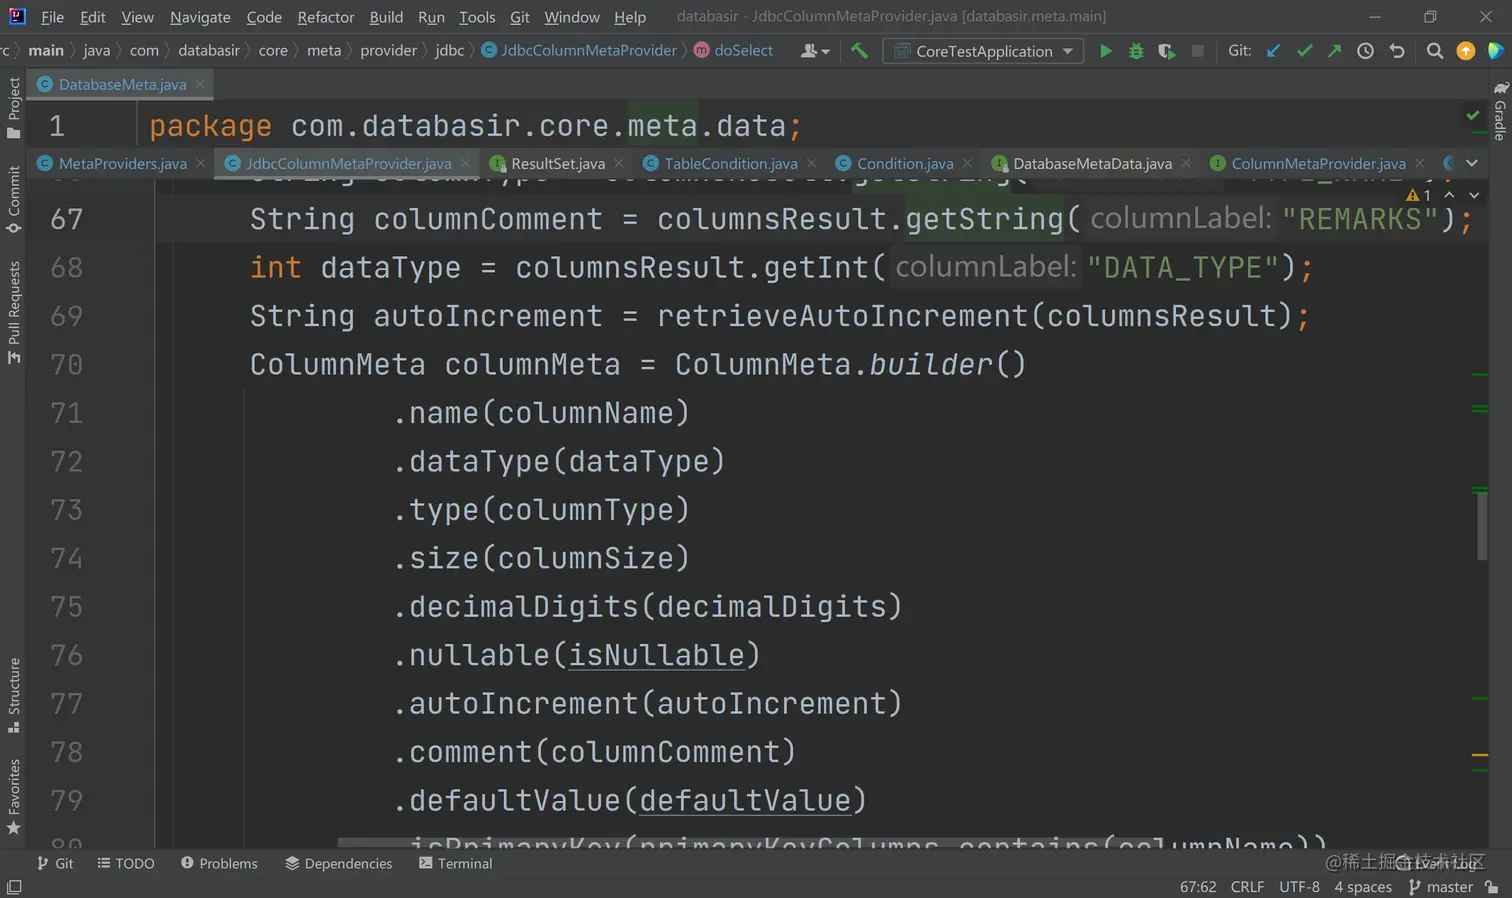Click line number 70 in the gutter
1512x898 pixels.
coord(67,365)
